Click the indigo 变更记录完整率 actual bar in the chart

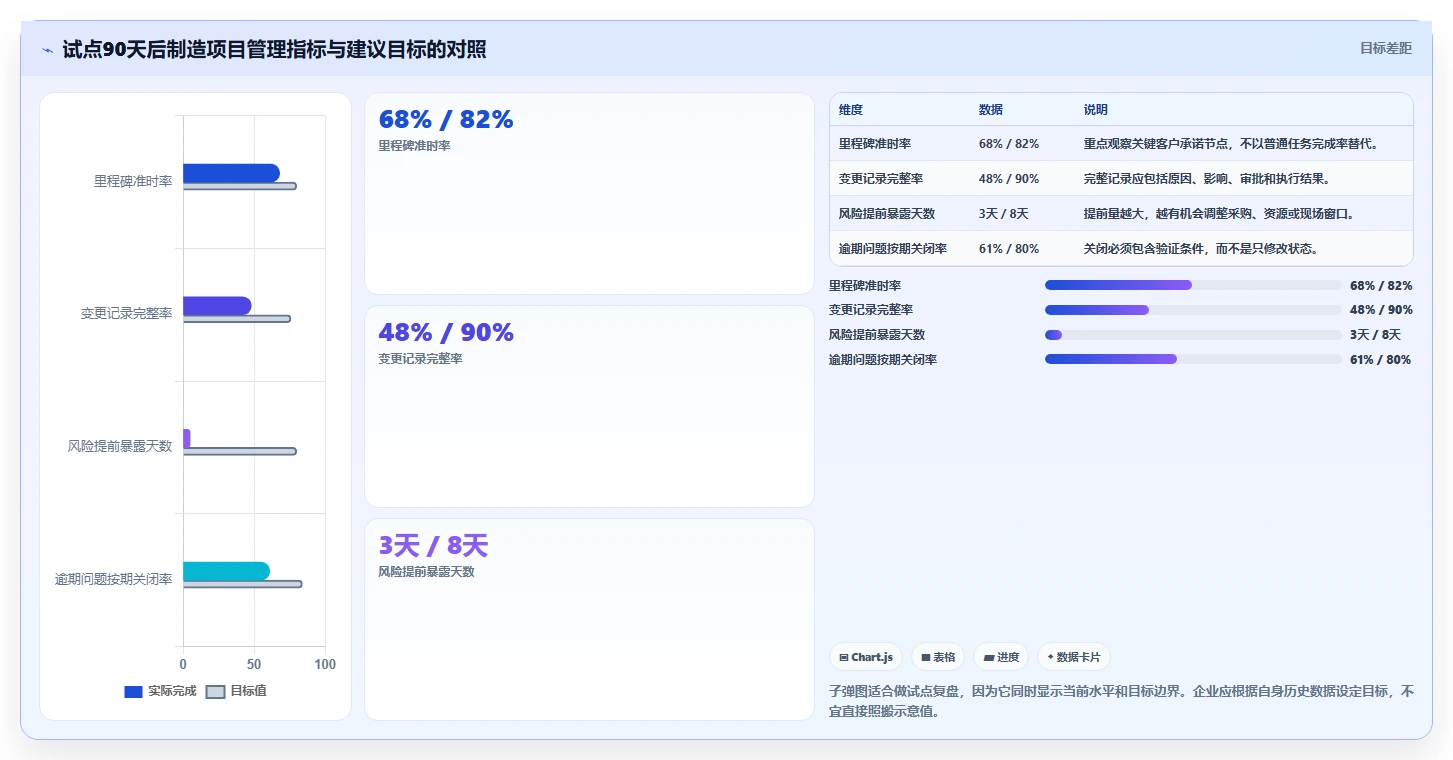pyautogui.click(x=217, y=306)
